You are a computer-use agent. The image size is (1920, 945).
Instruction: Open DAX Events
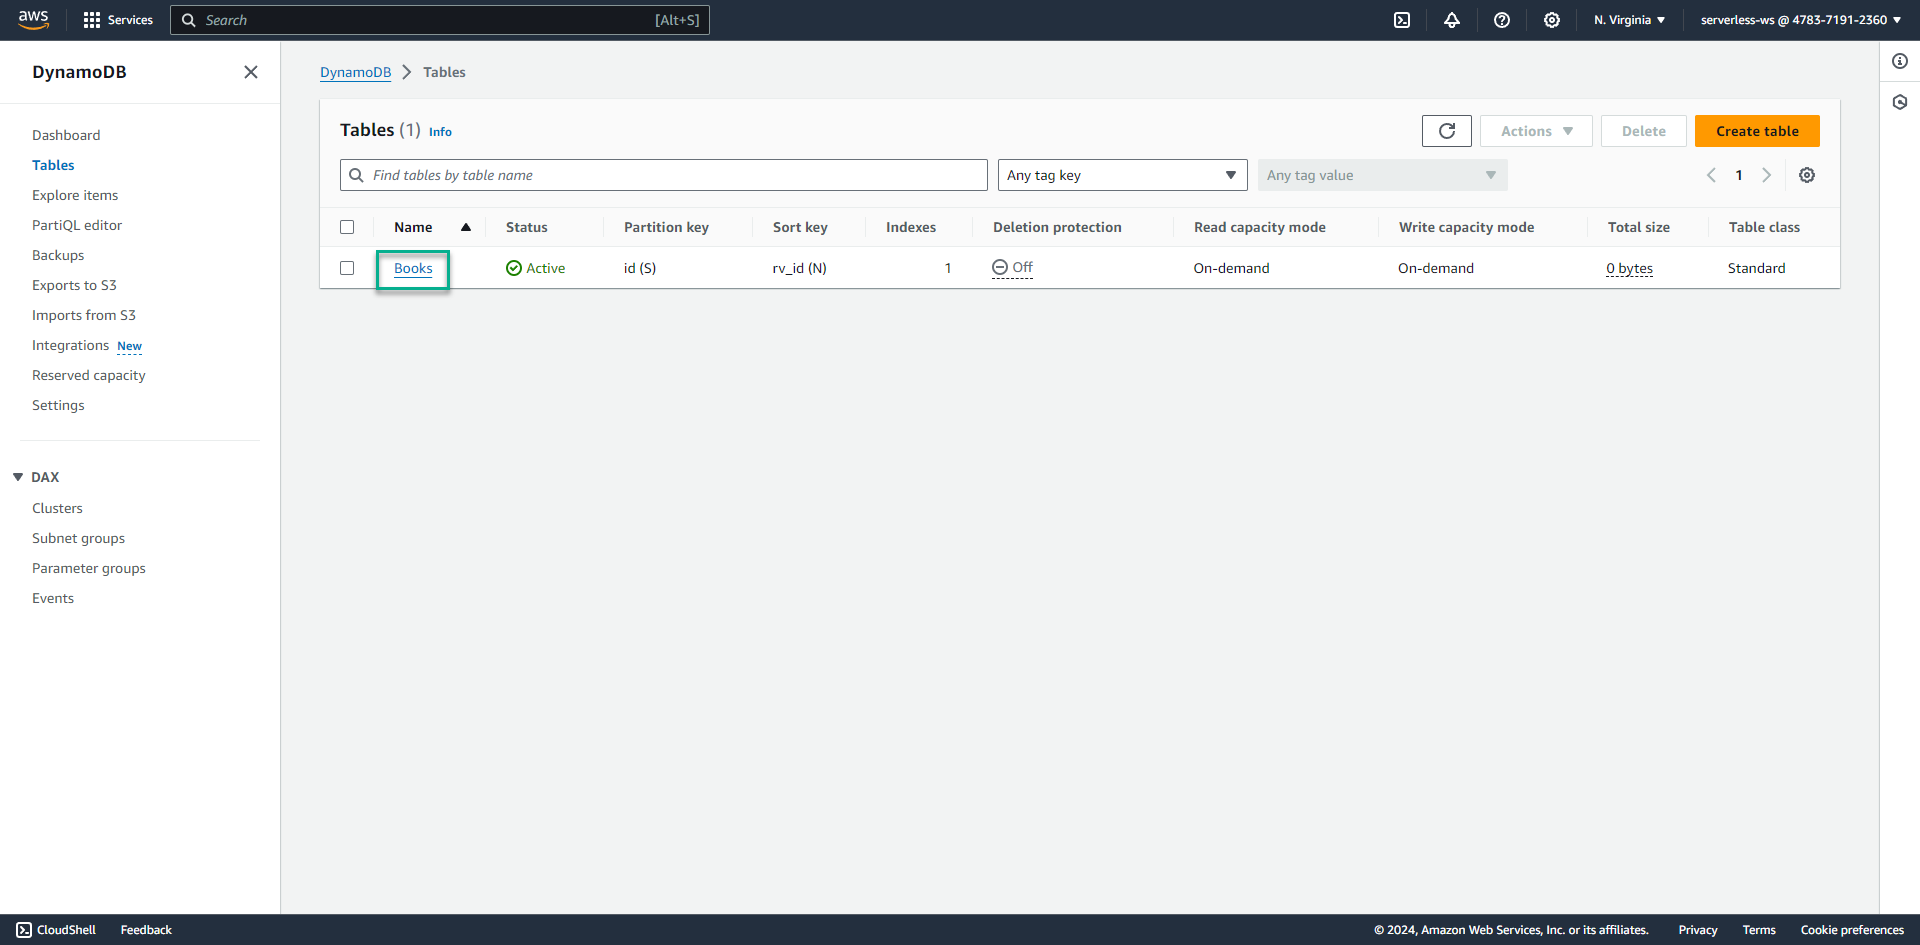click(53, 598)
